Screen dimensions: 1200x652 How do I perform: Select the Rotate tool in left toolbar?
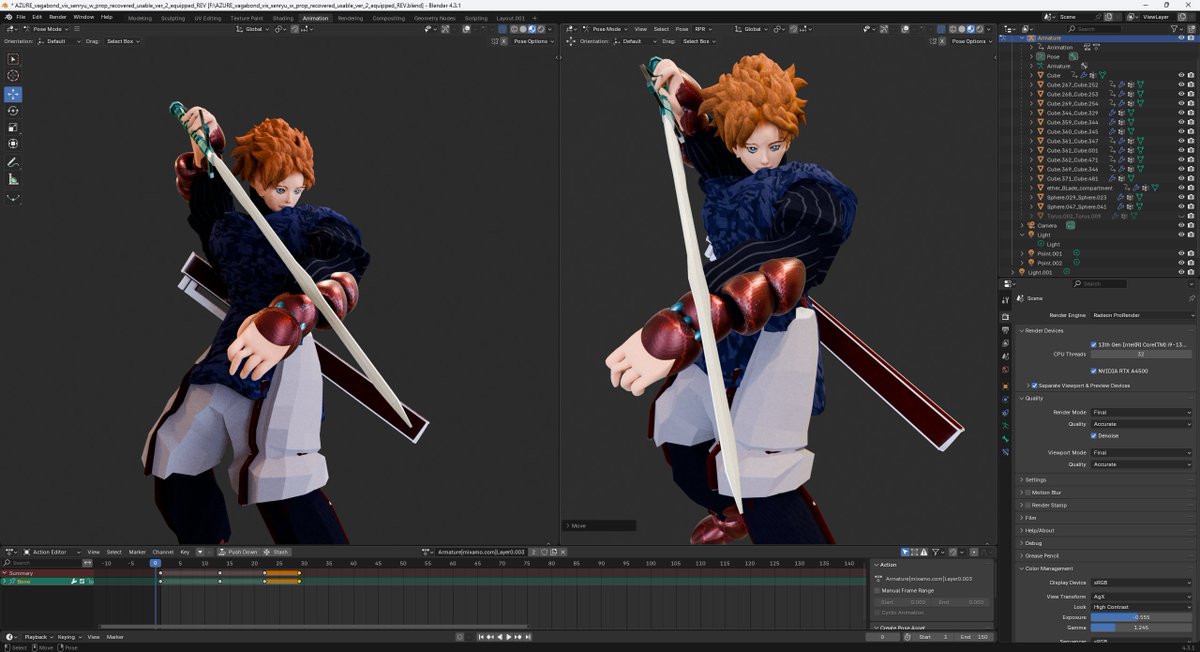click(x=13, y=111)
